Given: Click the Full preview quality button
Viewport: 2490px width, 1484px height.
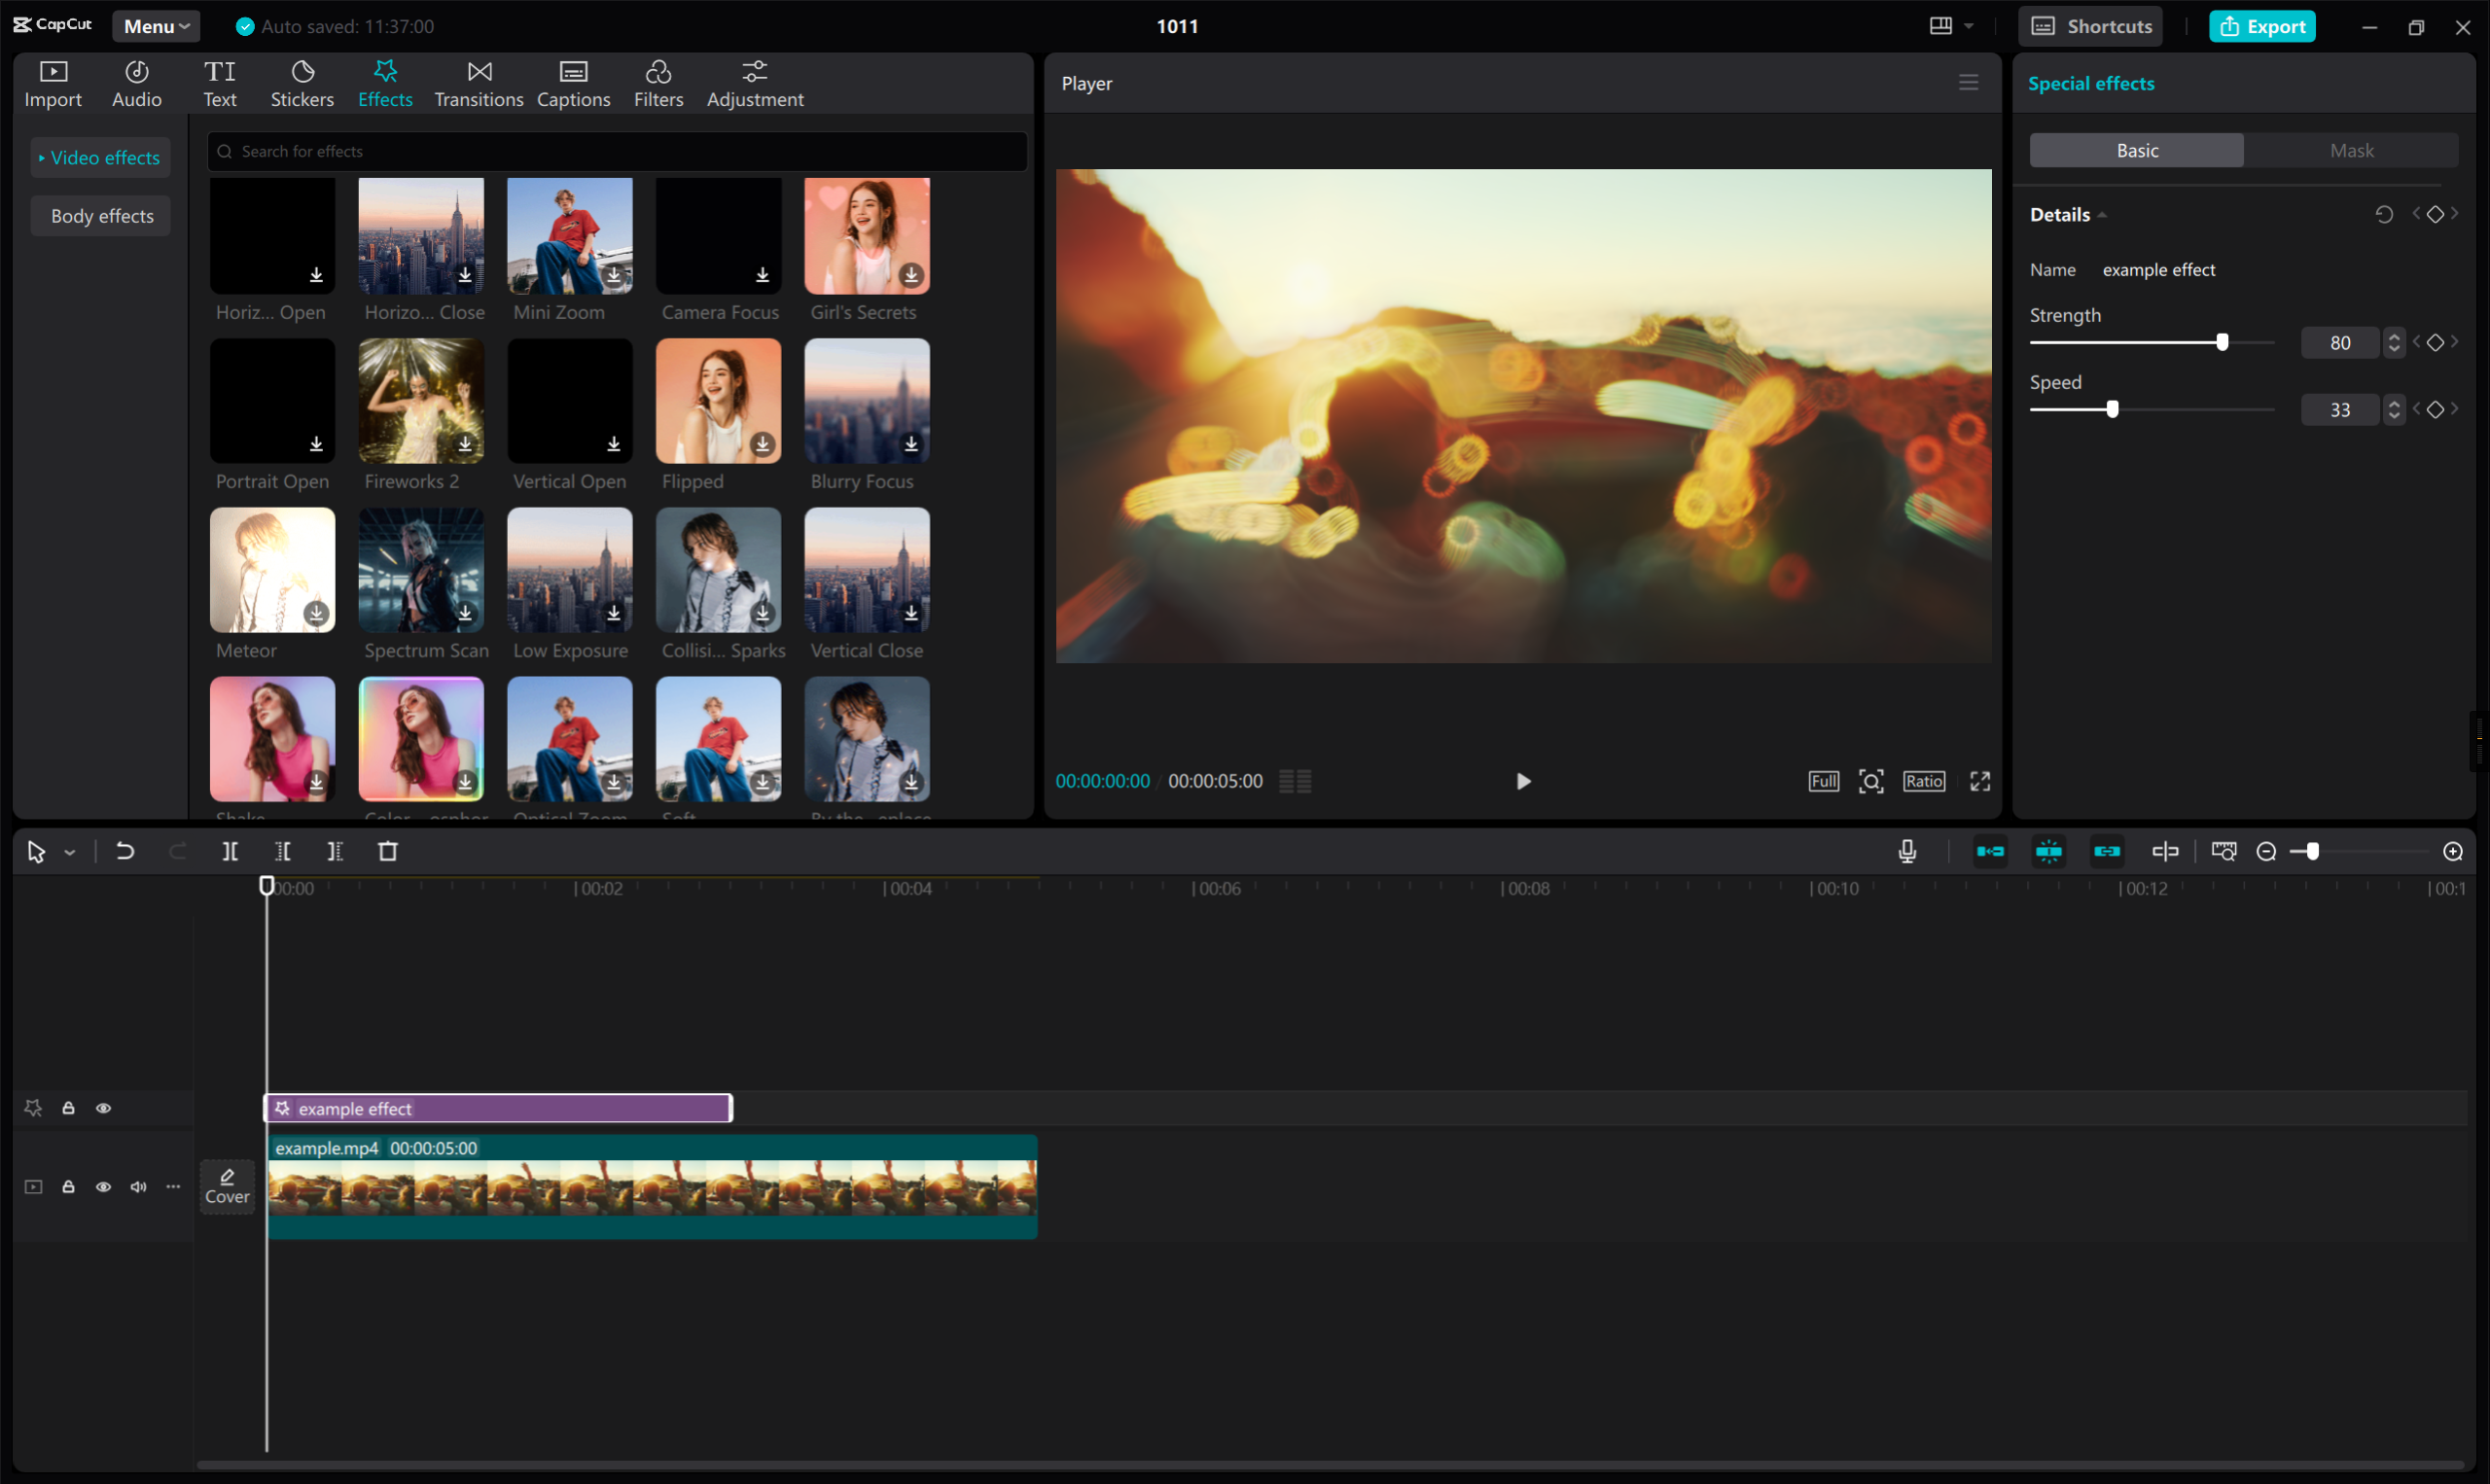Looking at the screenshot, I should (x=1823, y=781).
